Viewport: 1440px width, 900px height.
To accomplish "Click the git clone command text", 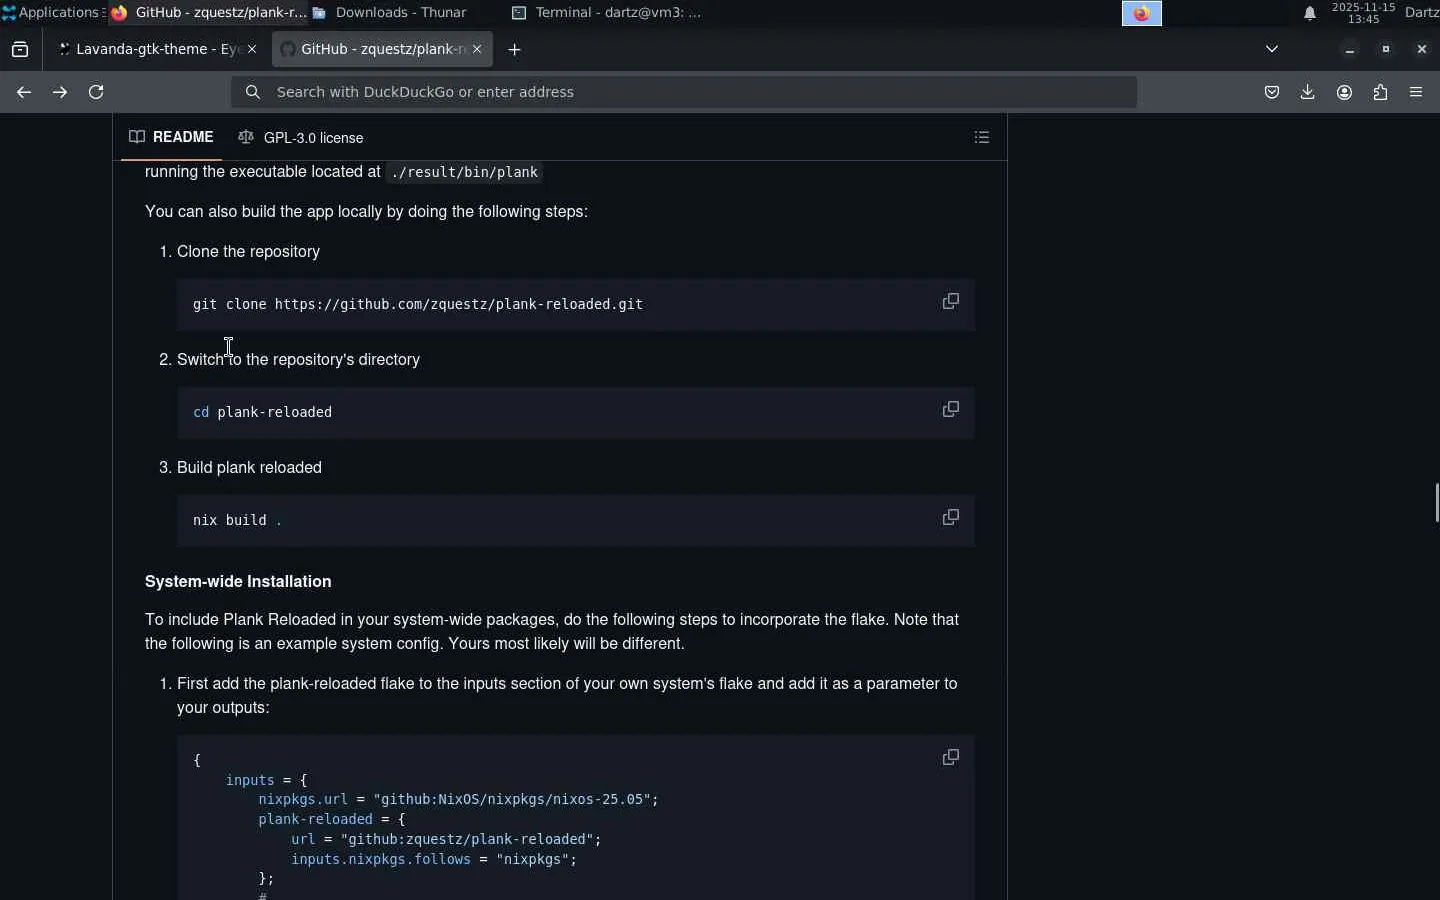I will (418, 304).
